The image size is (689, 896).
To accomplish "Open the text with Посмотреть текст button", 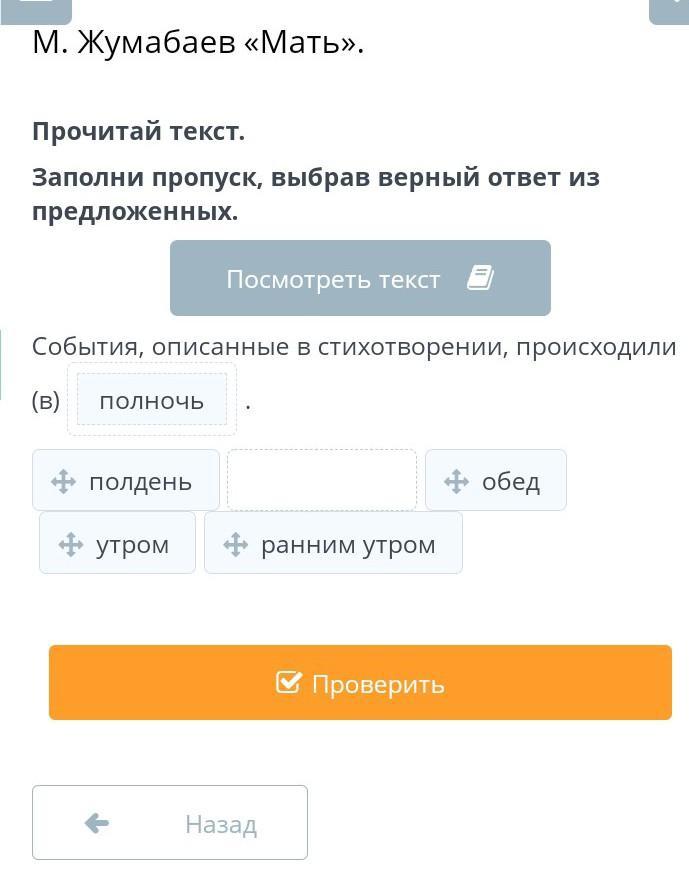I will pyautogui.click(x=360, y=278).
